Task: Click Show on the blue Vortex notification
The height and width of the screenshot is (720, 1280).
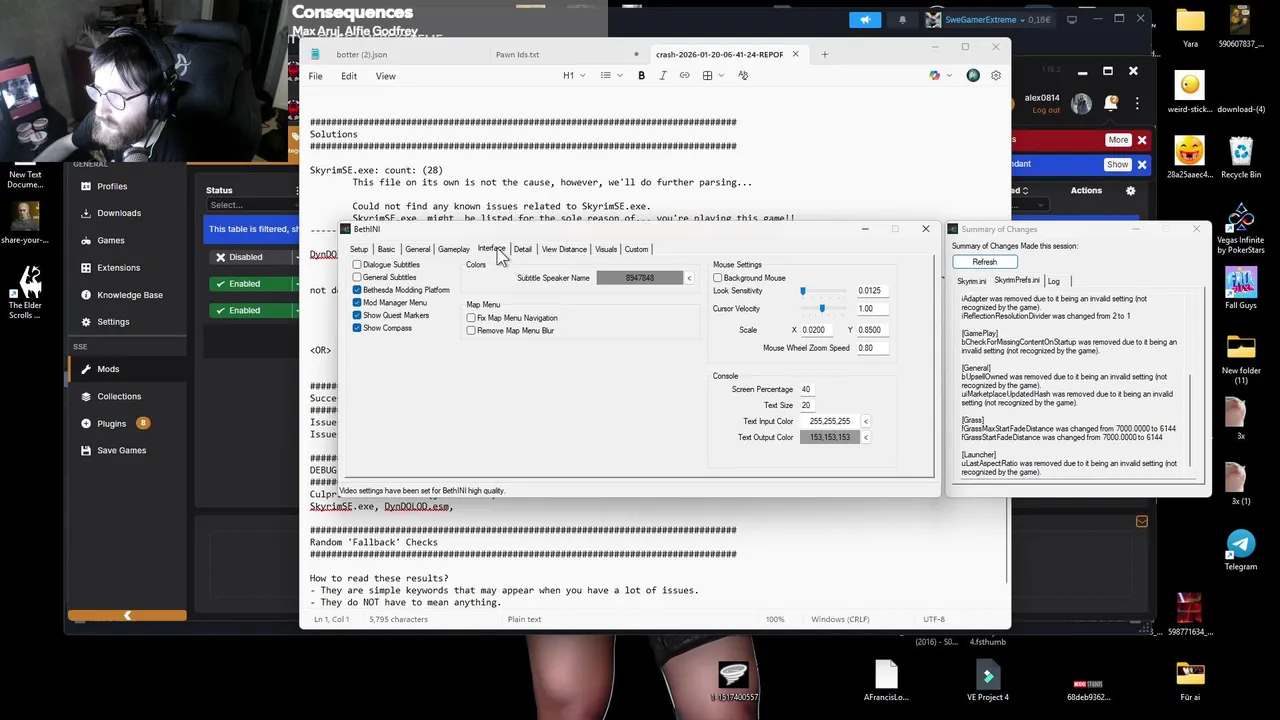Action: click(1117, 164)
